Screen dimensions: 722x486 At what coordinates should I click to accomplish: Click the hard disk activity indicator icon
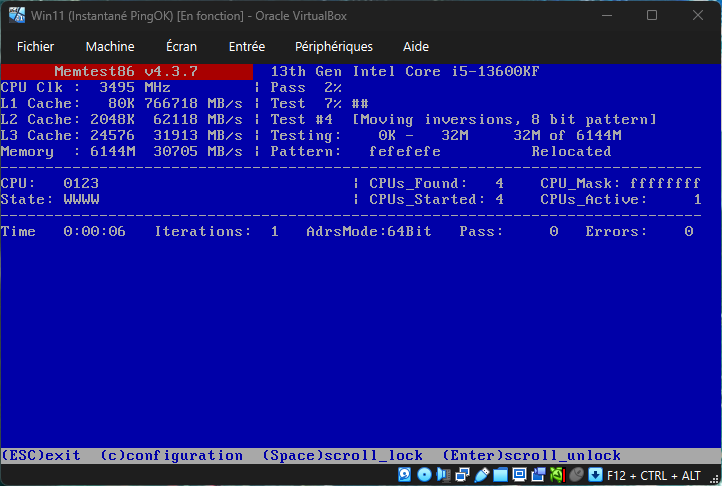point(404,475)
